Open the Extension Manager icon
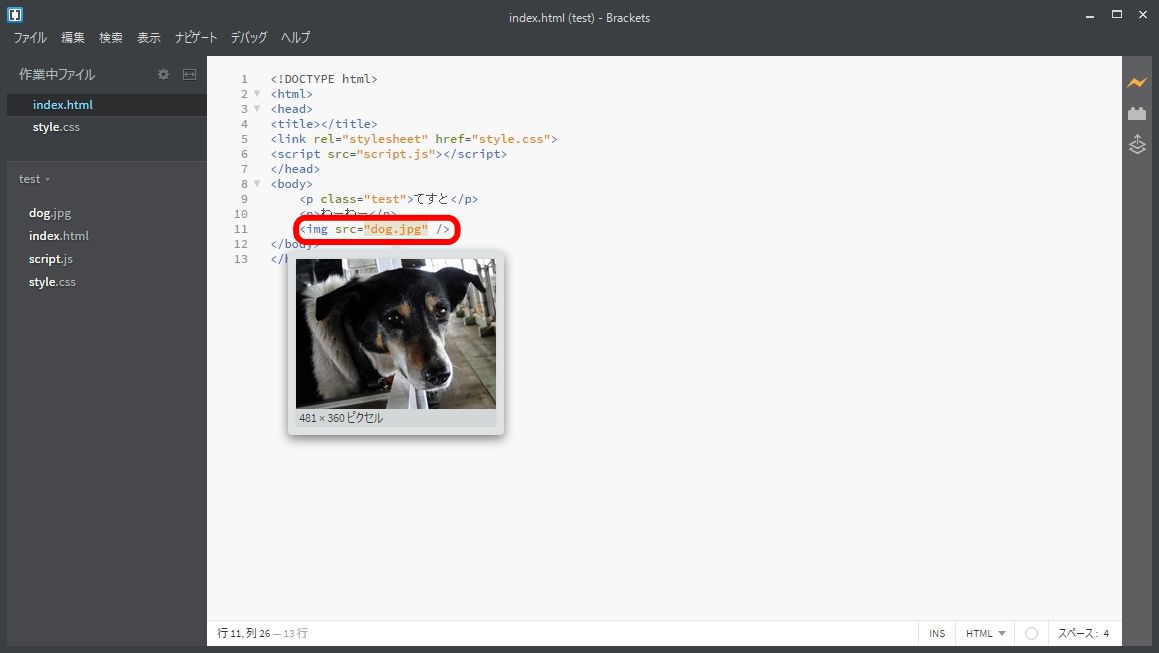 pyautogui.click(x=1136, y=114)
